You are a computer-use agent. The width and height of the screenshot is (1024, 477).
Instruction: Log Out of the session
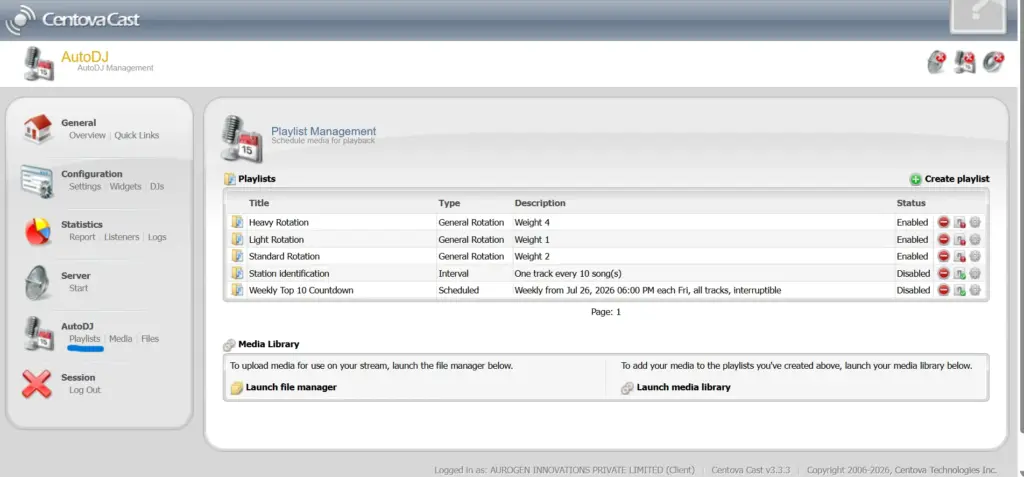point(85,390)
